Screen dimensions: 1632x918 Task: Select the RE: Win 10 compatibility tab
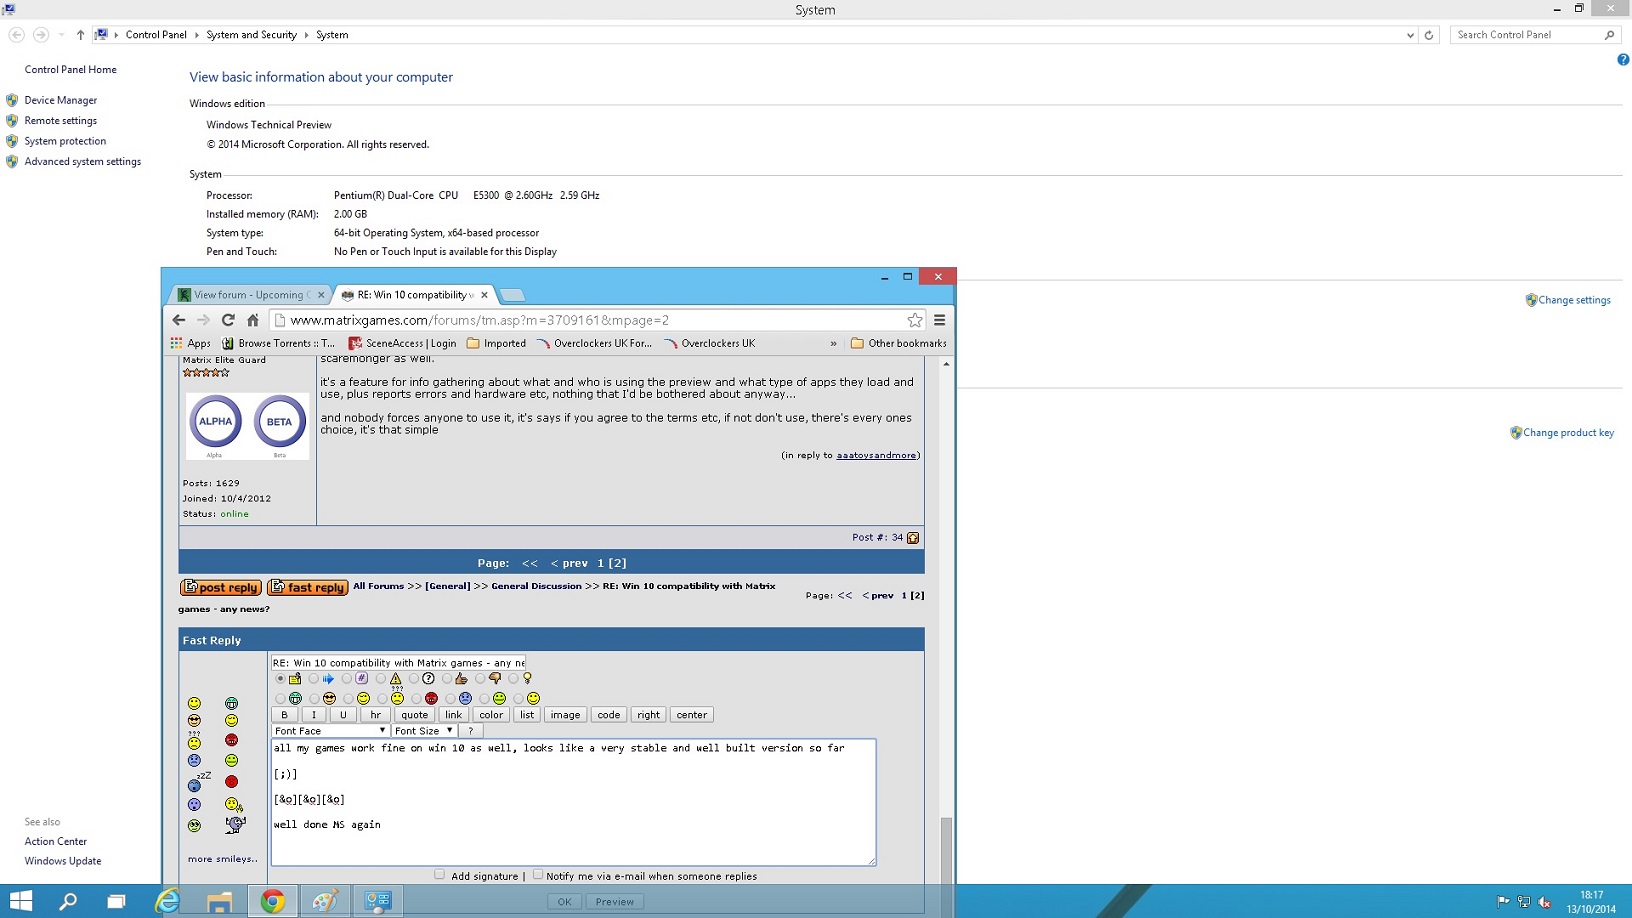[x=414, y=295]
